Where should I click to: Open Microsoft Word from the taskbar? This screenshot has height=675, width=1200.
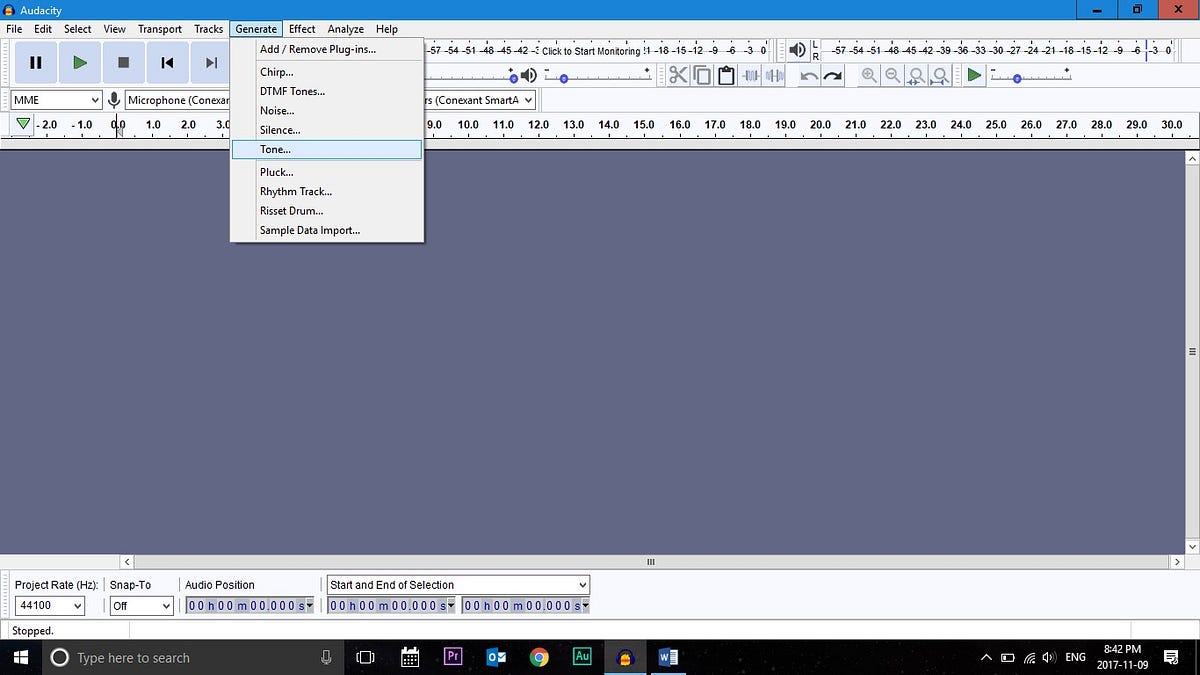(668, 657)
